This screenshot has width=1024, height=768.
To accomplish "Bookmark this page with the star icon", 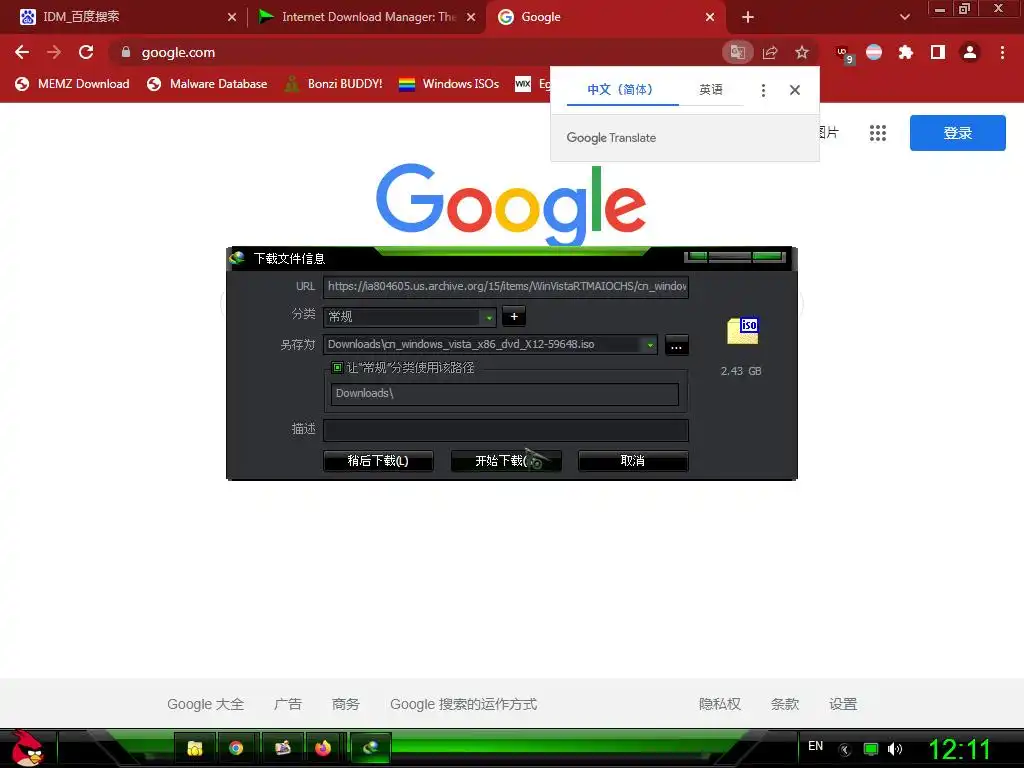I will [x=802, y=52].
